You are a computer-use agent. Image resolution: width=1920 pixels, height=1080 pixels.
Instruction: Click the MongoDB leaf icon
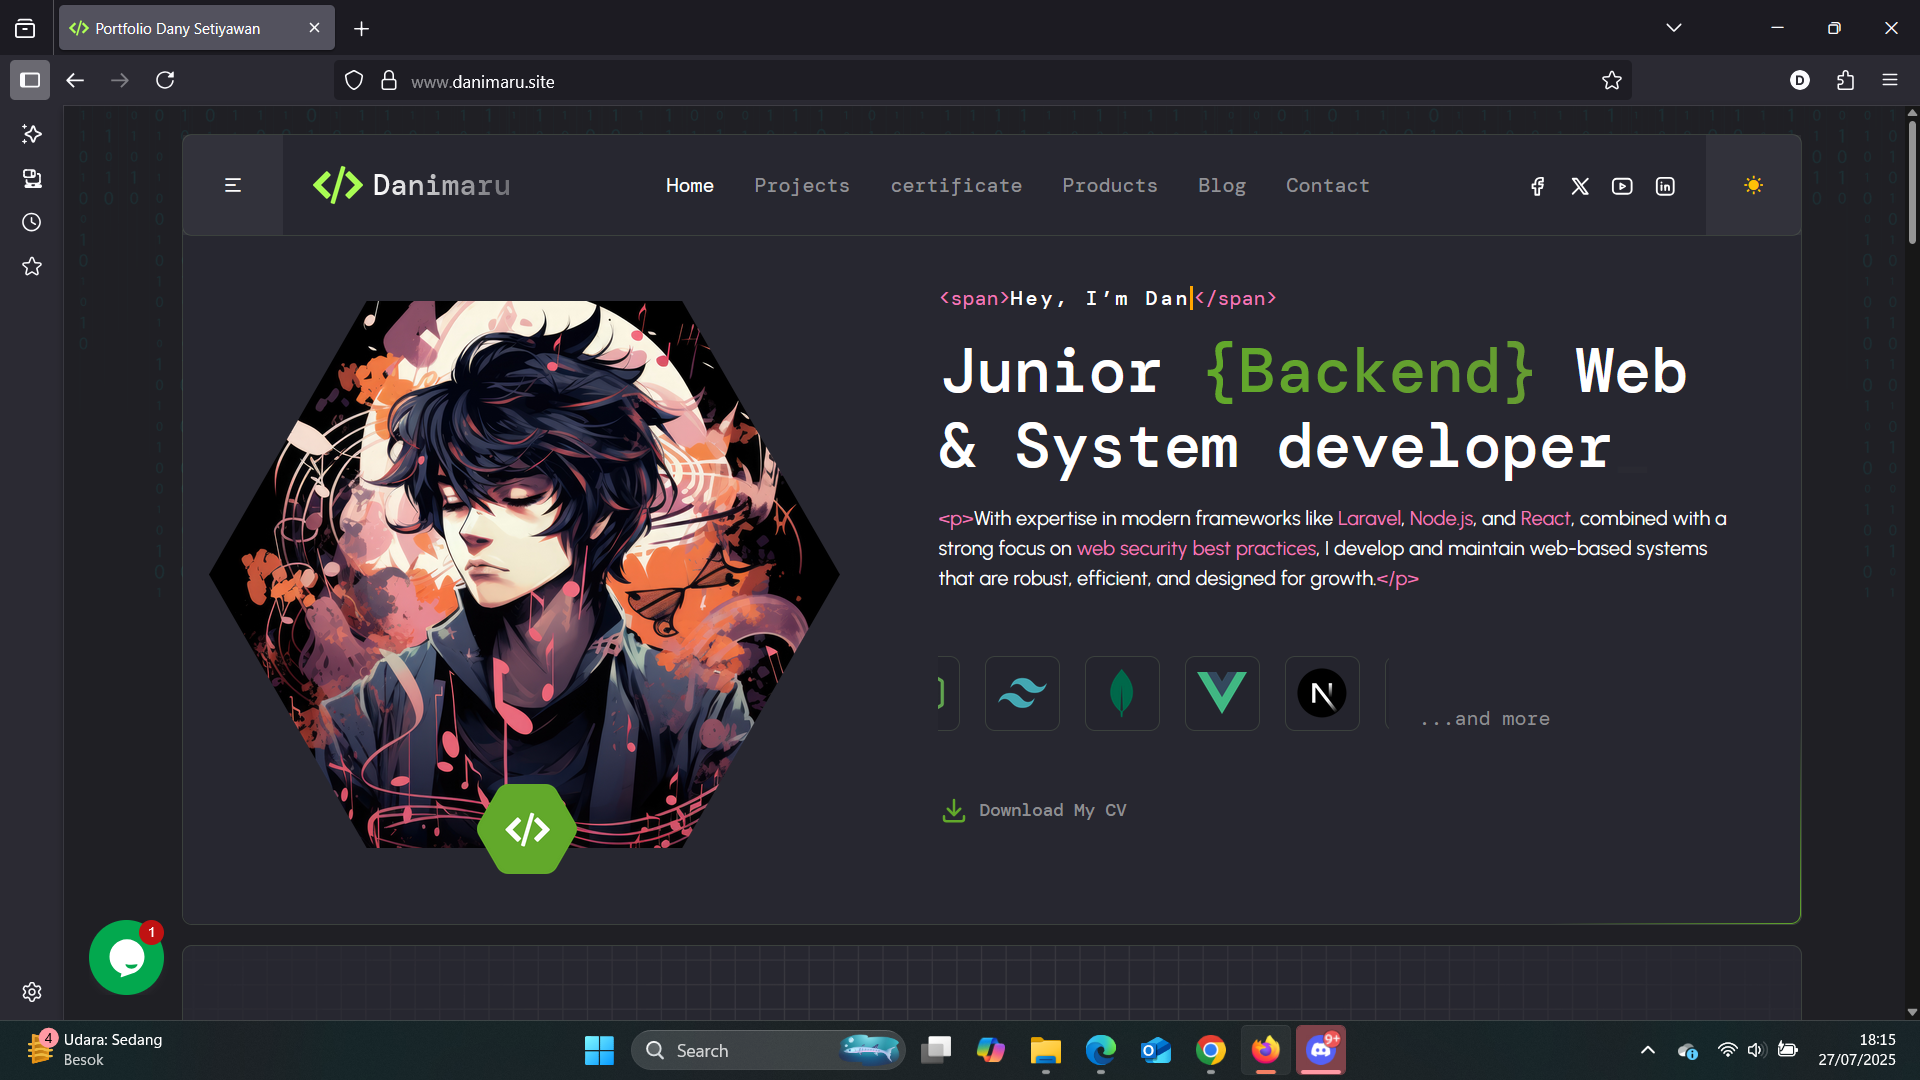pos(1122,693)
